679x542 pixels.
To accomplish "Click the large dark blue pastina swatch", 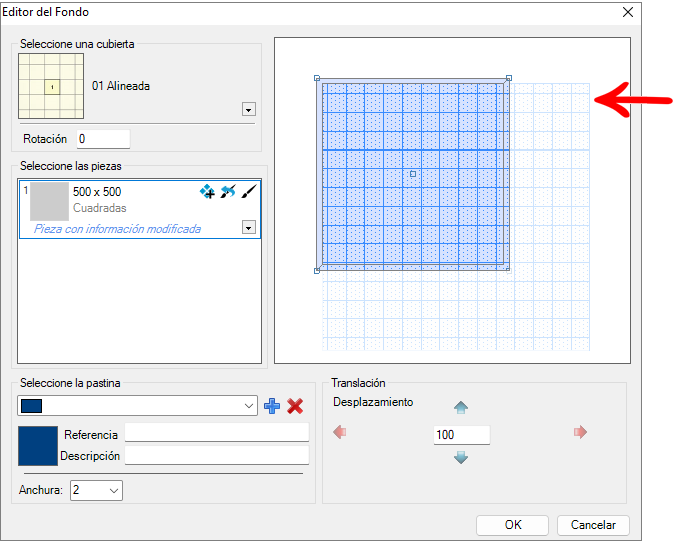I will pos(38,445).
